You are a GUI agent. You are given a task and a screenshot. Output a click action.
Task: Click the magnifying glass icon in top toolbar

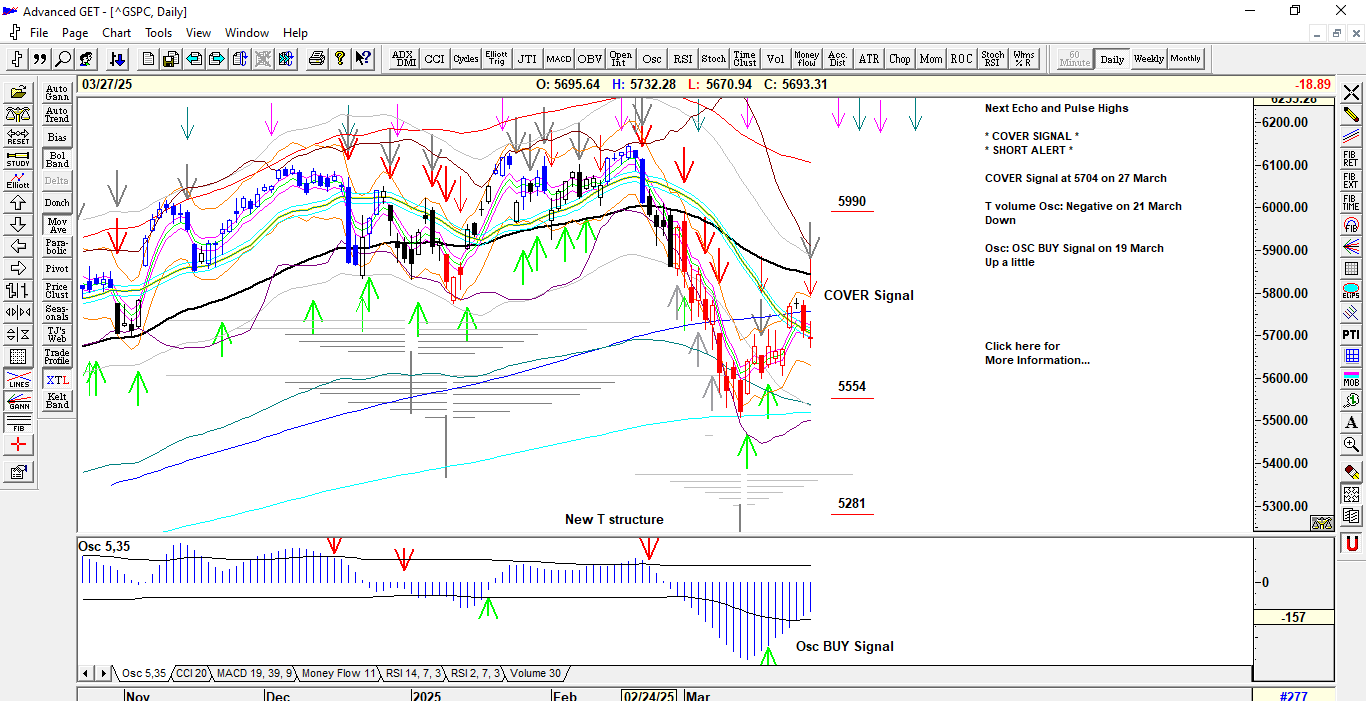point(63,59)
